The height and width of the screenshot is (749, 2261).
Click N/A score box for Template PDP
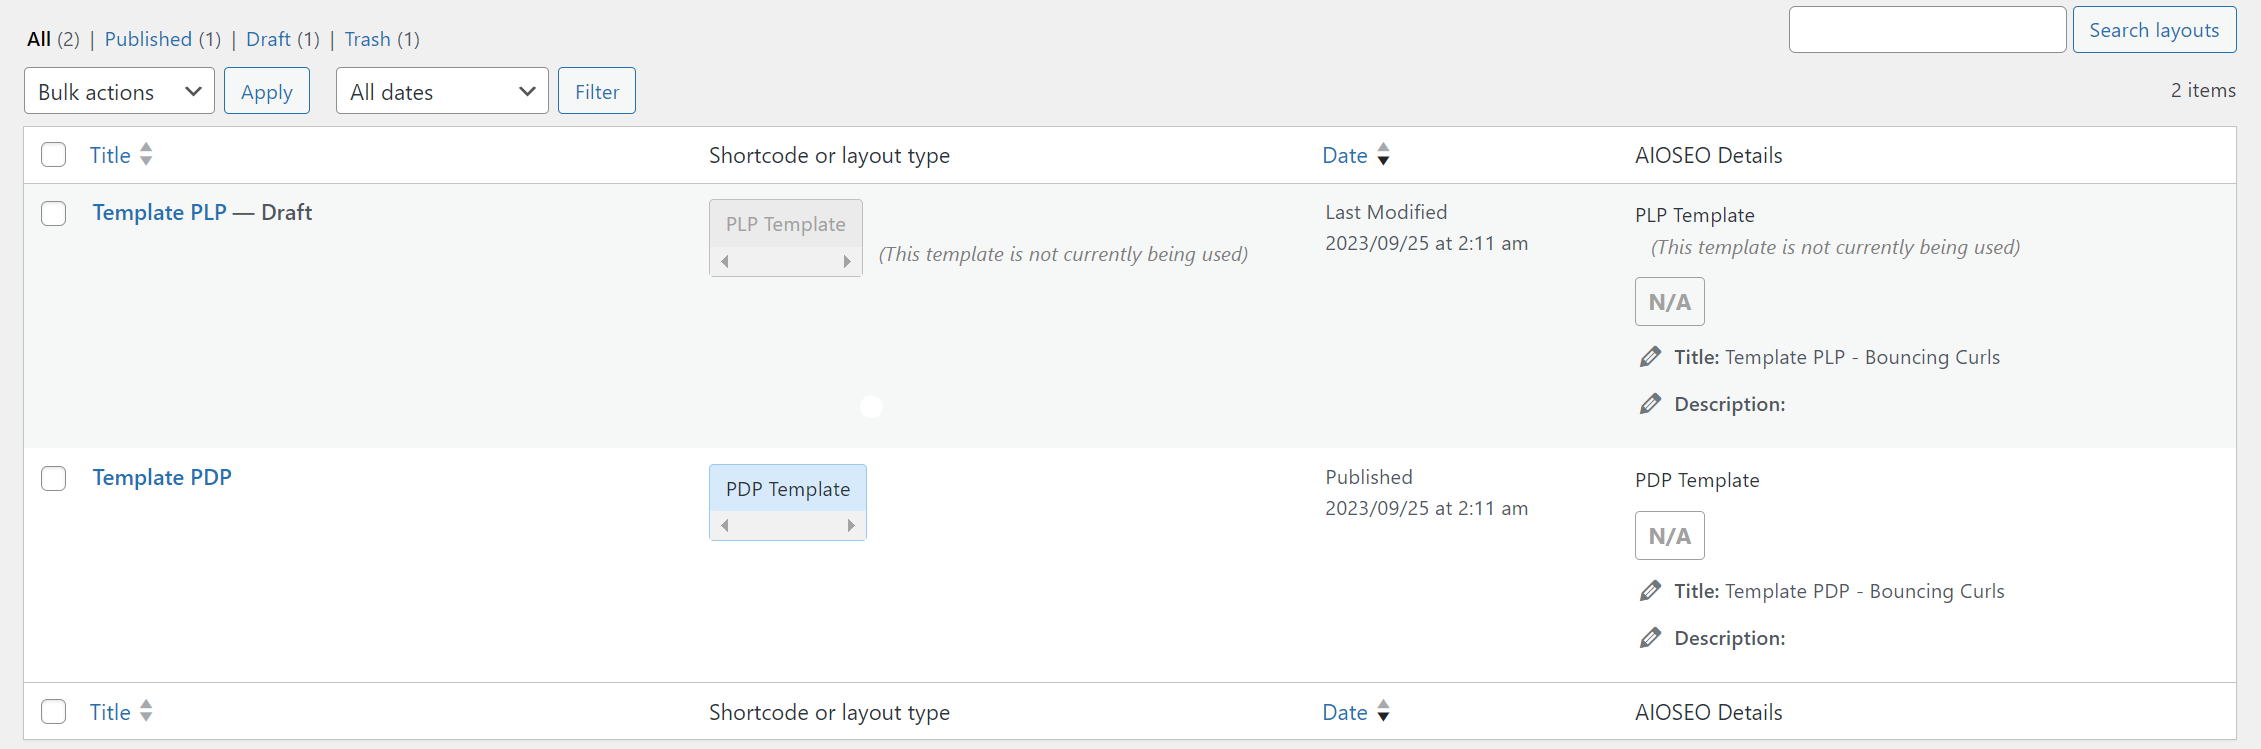pyautogui.click(x=1669, y=536)
